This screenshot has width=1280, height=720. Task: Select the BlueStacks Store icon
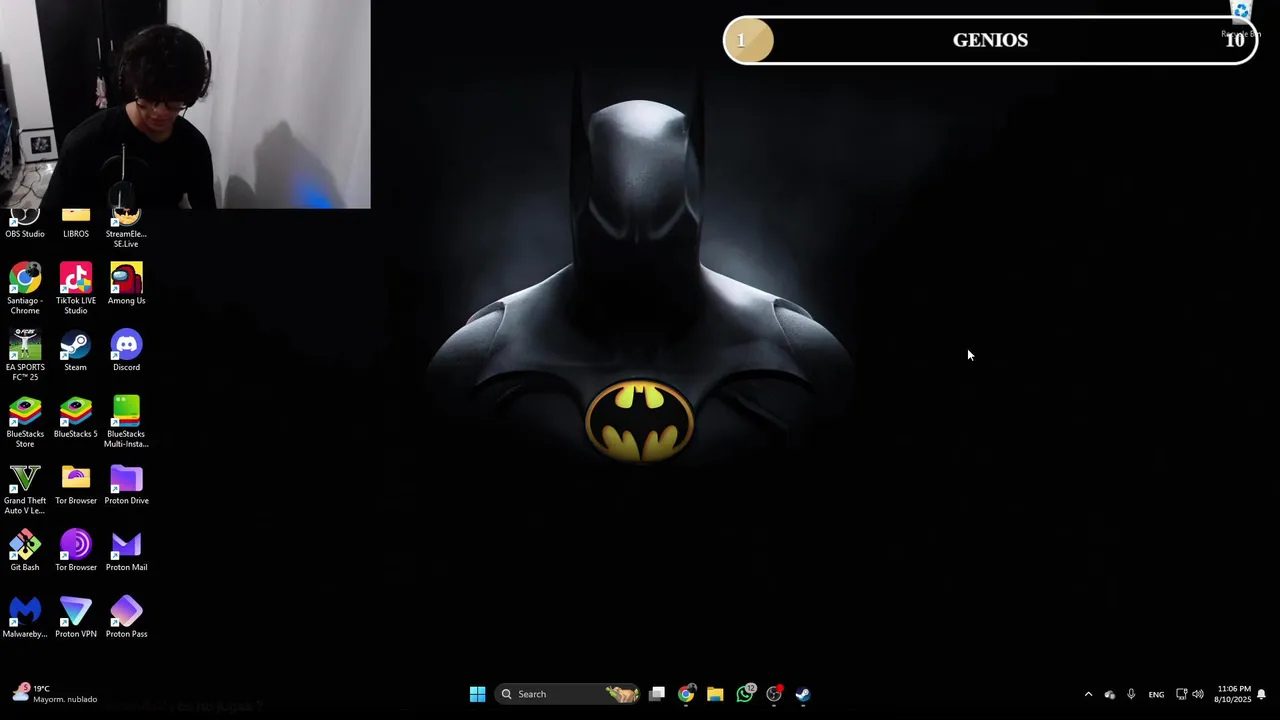point(25,422)
